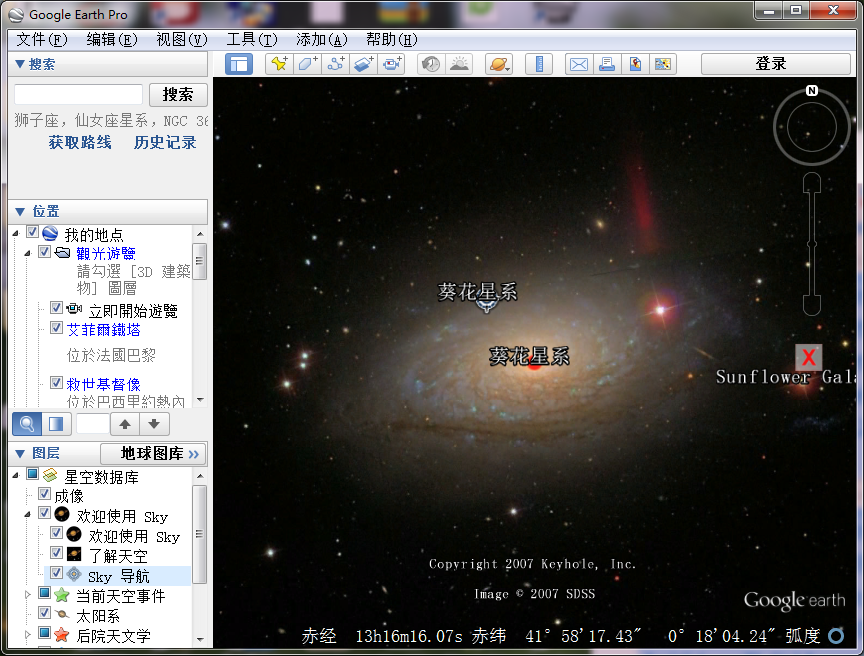Image resolution: width=864 pixels, height=656 pixels.
Task: Send by email using envelope icon
Action: 579,64
